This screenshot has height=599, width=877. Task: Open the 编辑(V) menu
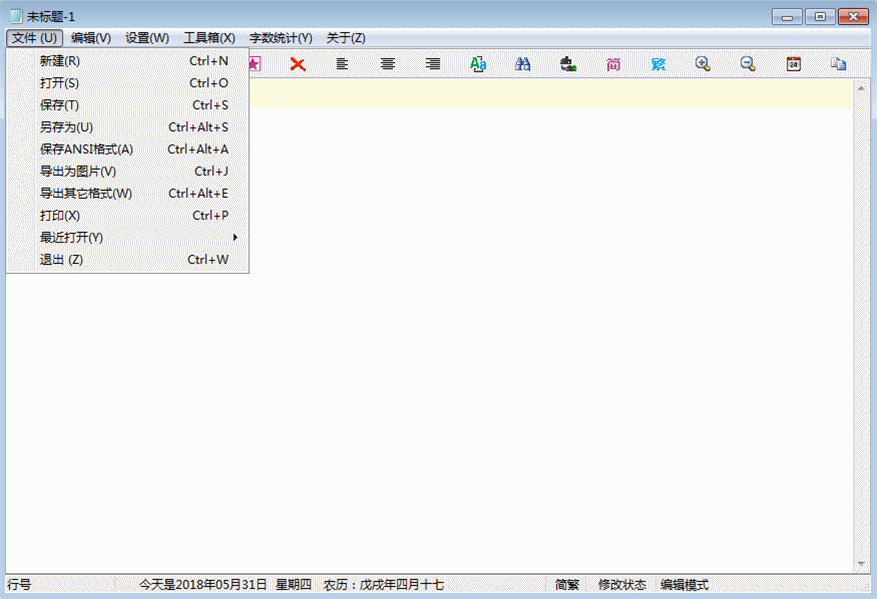(x=91, y=38)
